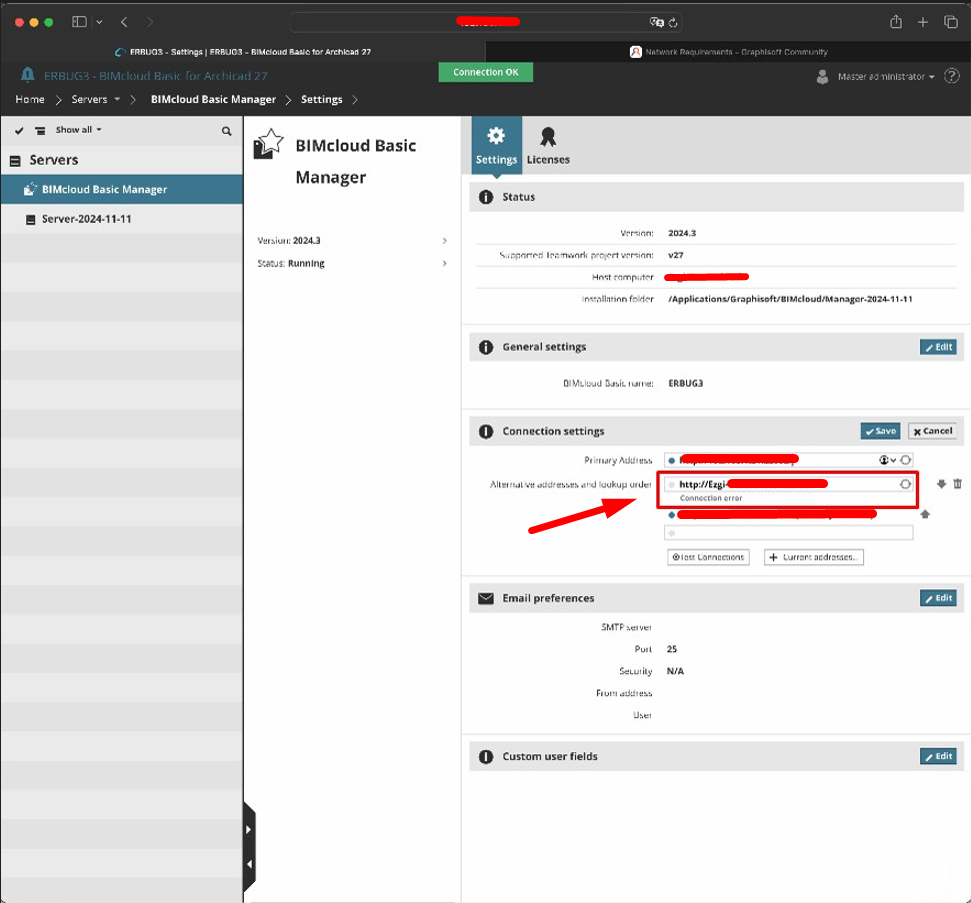Delete the http://Ezgi alternative address
Screen dimensions: 971x903
[x=957, y=484]
